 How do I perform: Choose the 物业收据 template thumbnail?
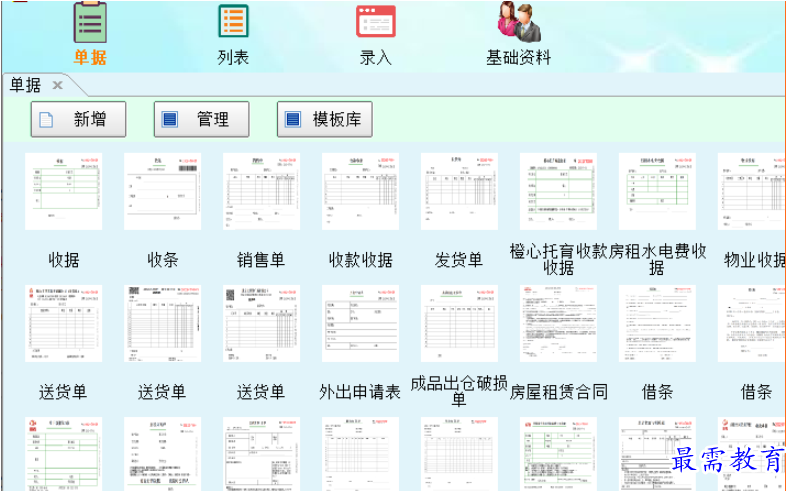point(752,192)
